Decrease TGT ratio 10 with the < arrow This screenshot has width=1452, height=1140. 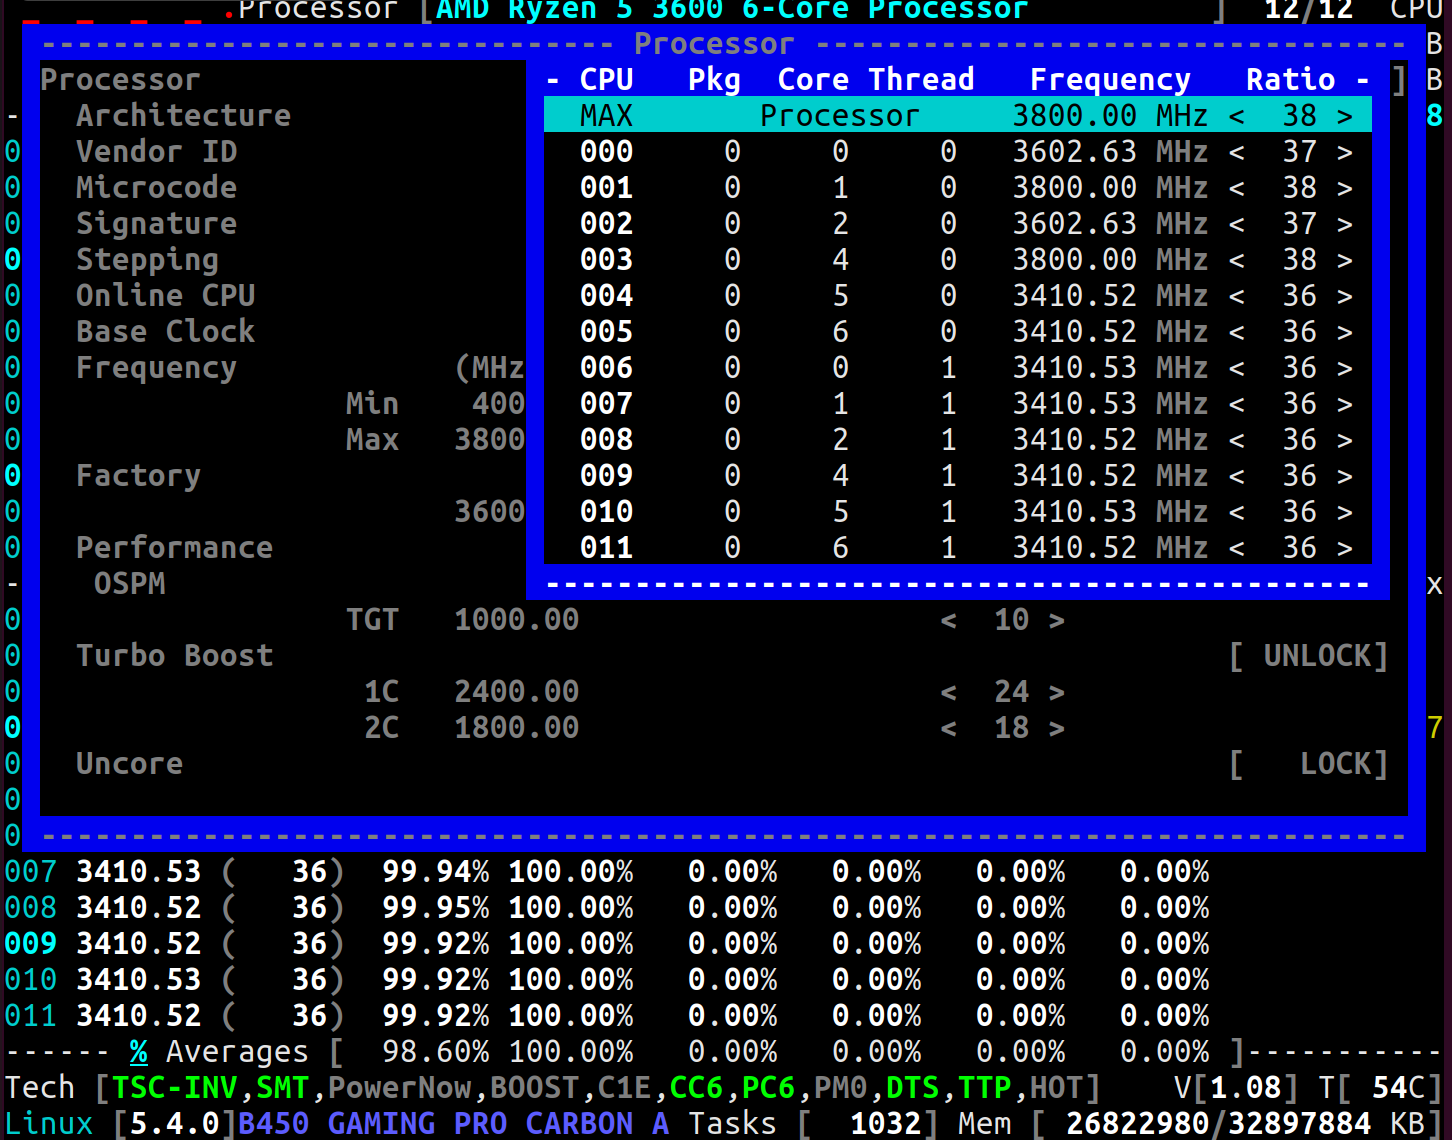coord(948,620)
